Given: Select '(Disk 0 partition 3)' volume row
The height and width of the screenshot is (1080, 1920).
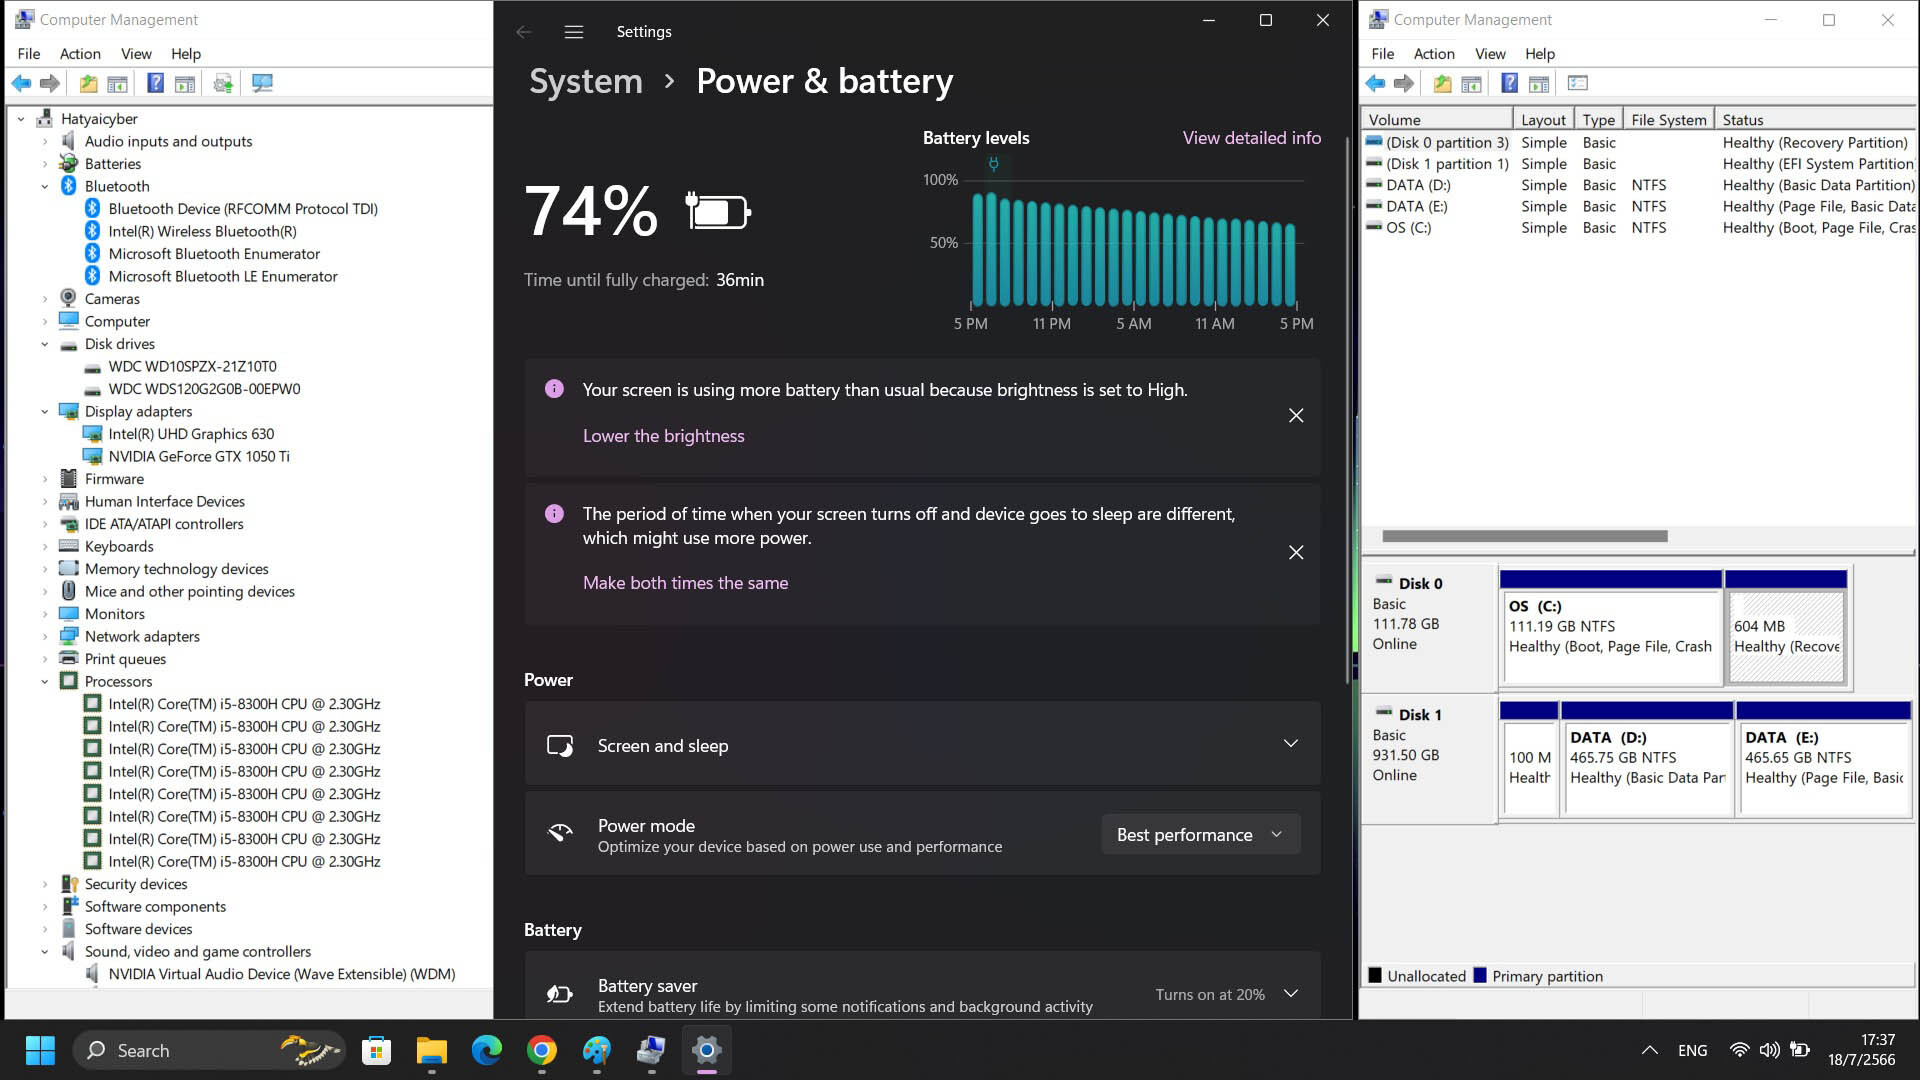Looking at the screenshot, I should [1640, 143].
